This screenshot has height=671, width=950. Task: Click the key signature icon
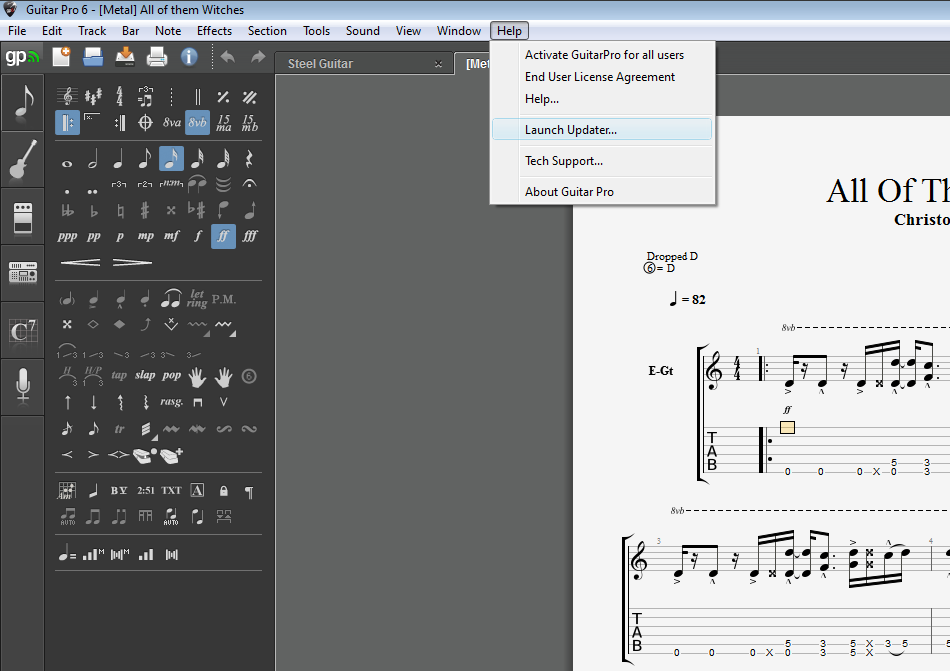[93, 96]
